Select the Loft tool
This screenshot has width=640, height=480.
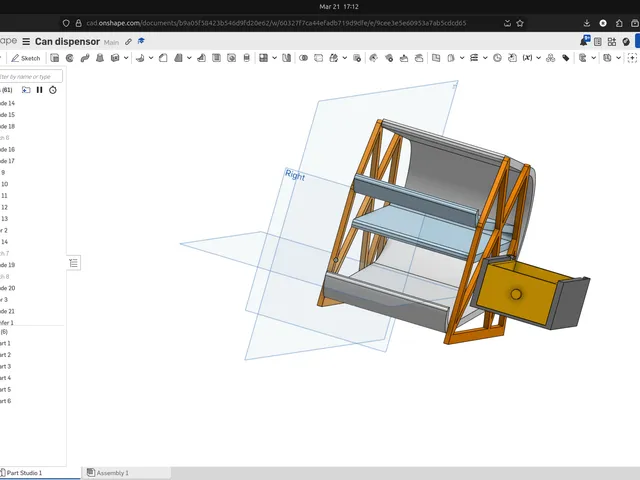pyautogui.click(x=100, y=58)
